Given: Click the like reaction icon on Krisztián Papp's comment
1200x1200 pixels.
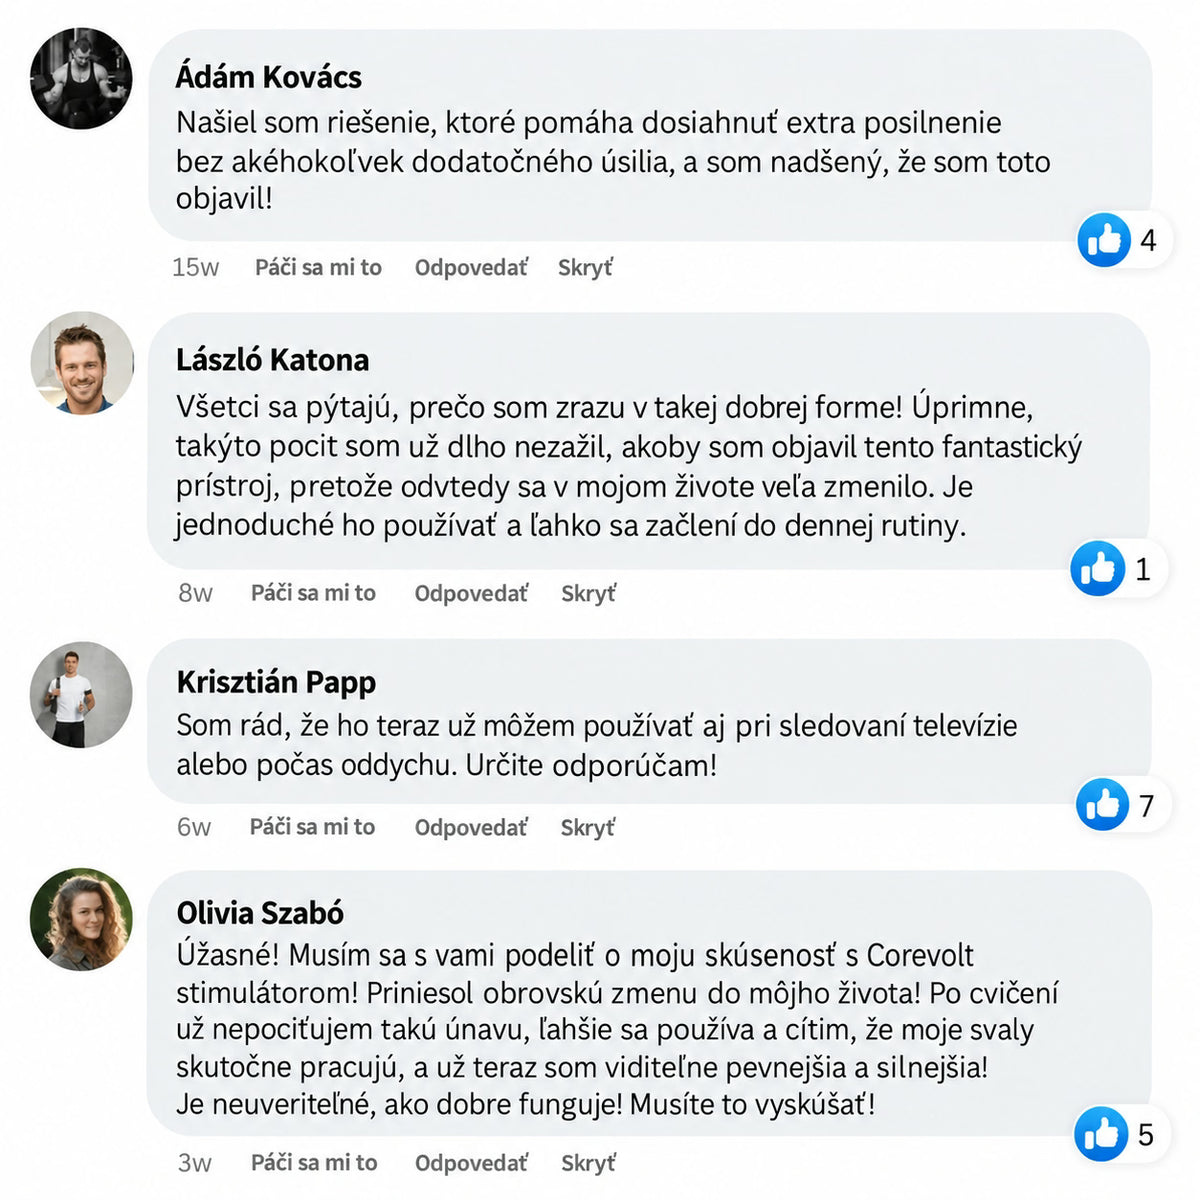Looking at the screenshot, I should [x=1103, y=804].
